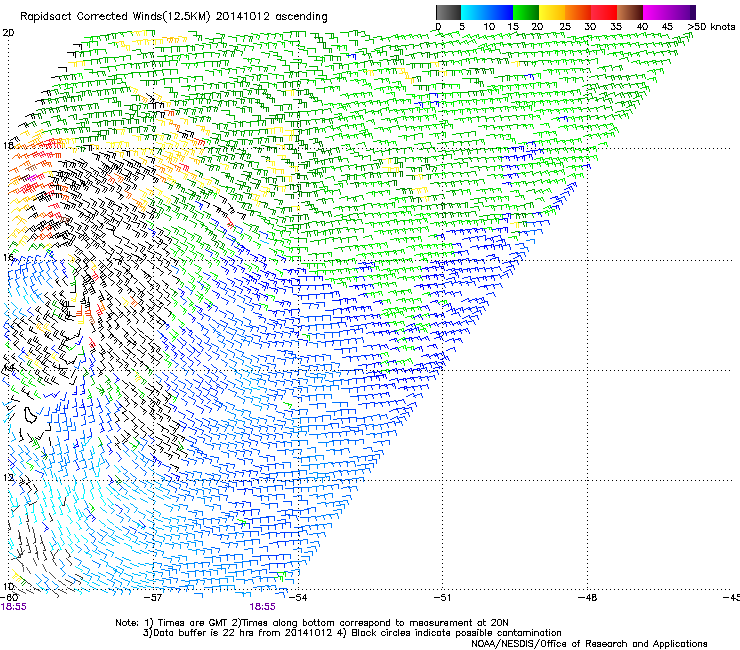Click the orange 25-30 knots legend color
Screen dimensions: 740x650
pyautogui.click(x=578, y=12)
